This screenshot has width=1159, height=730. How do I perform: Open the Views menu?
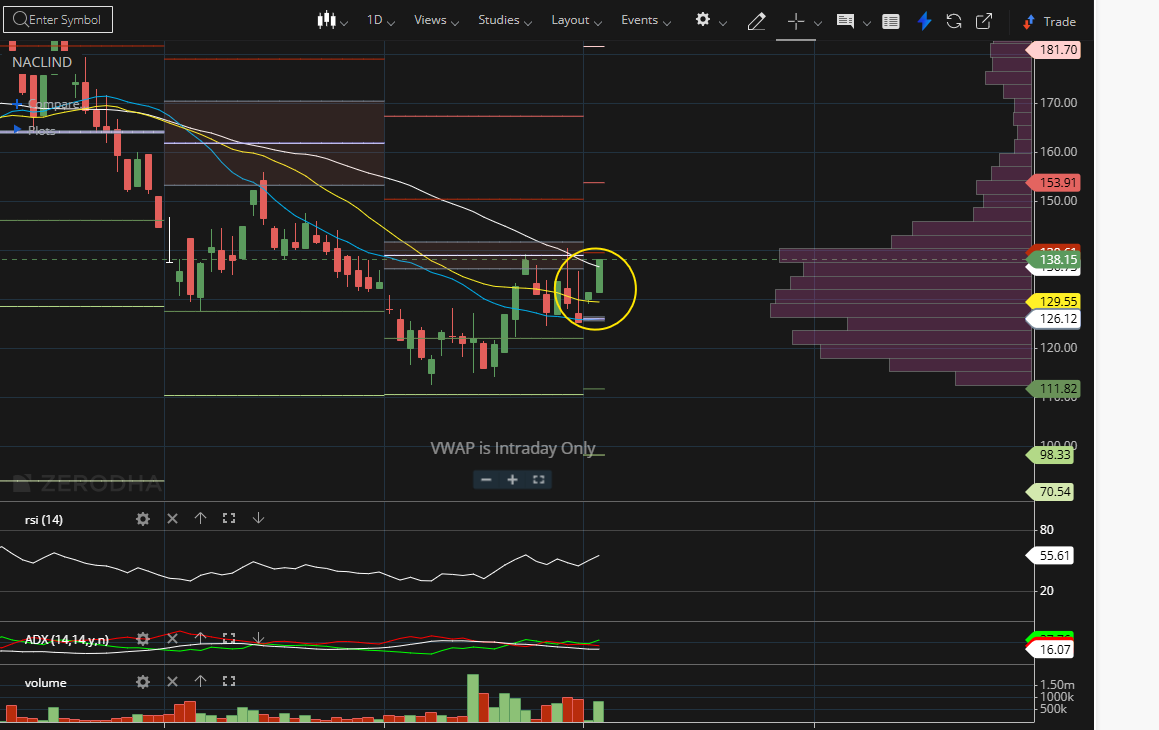coord(436,21)
